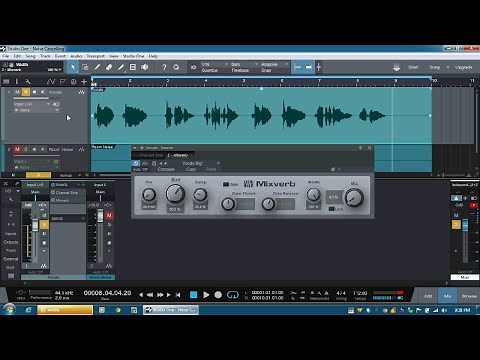
Task: Click the Record transport button
Action: point(218,295)
